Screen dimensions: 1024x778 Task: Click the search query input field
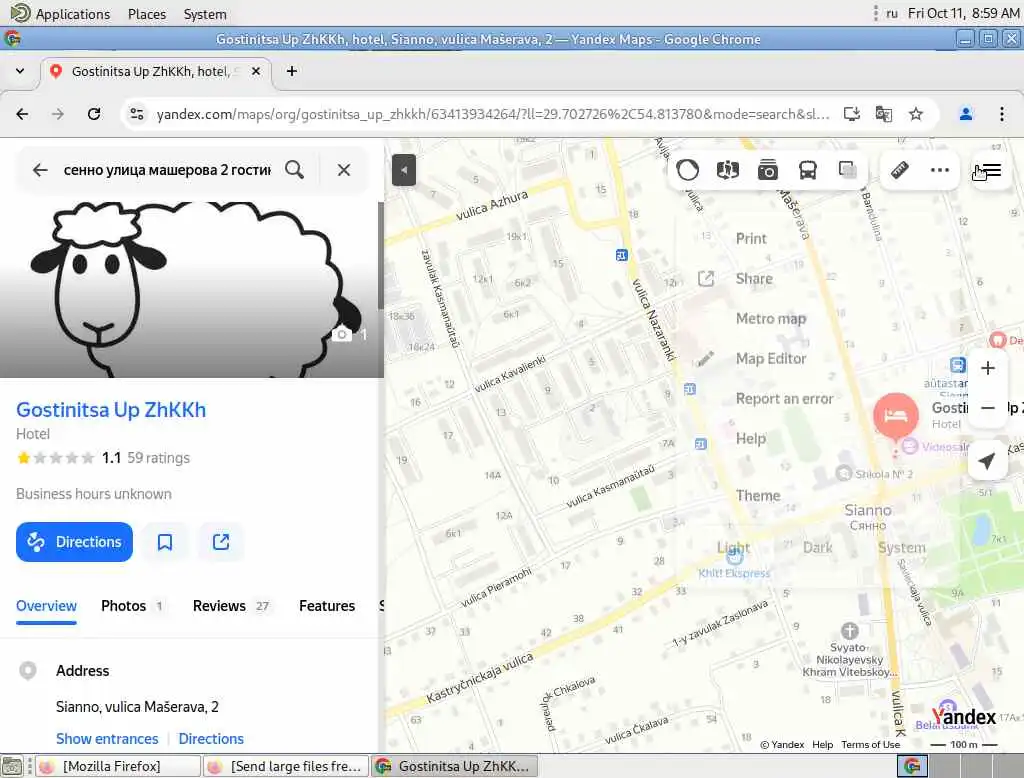167,170
